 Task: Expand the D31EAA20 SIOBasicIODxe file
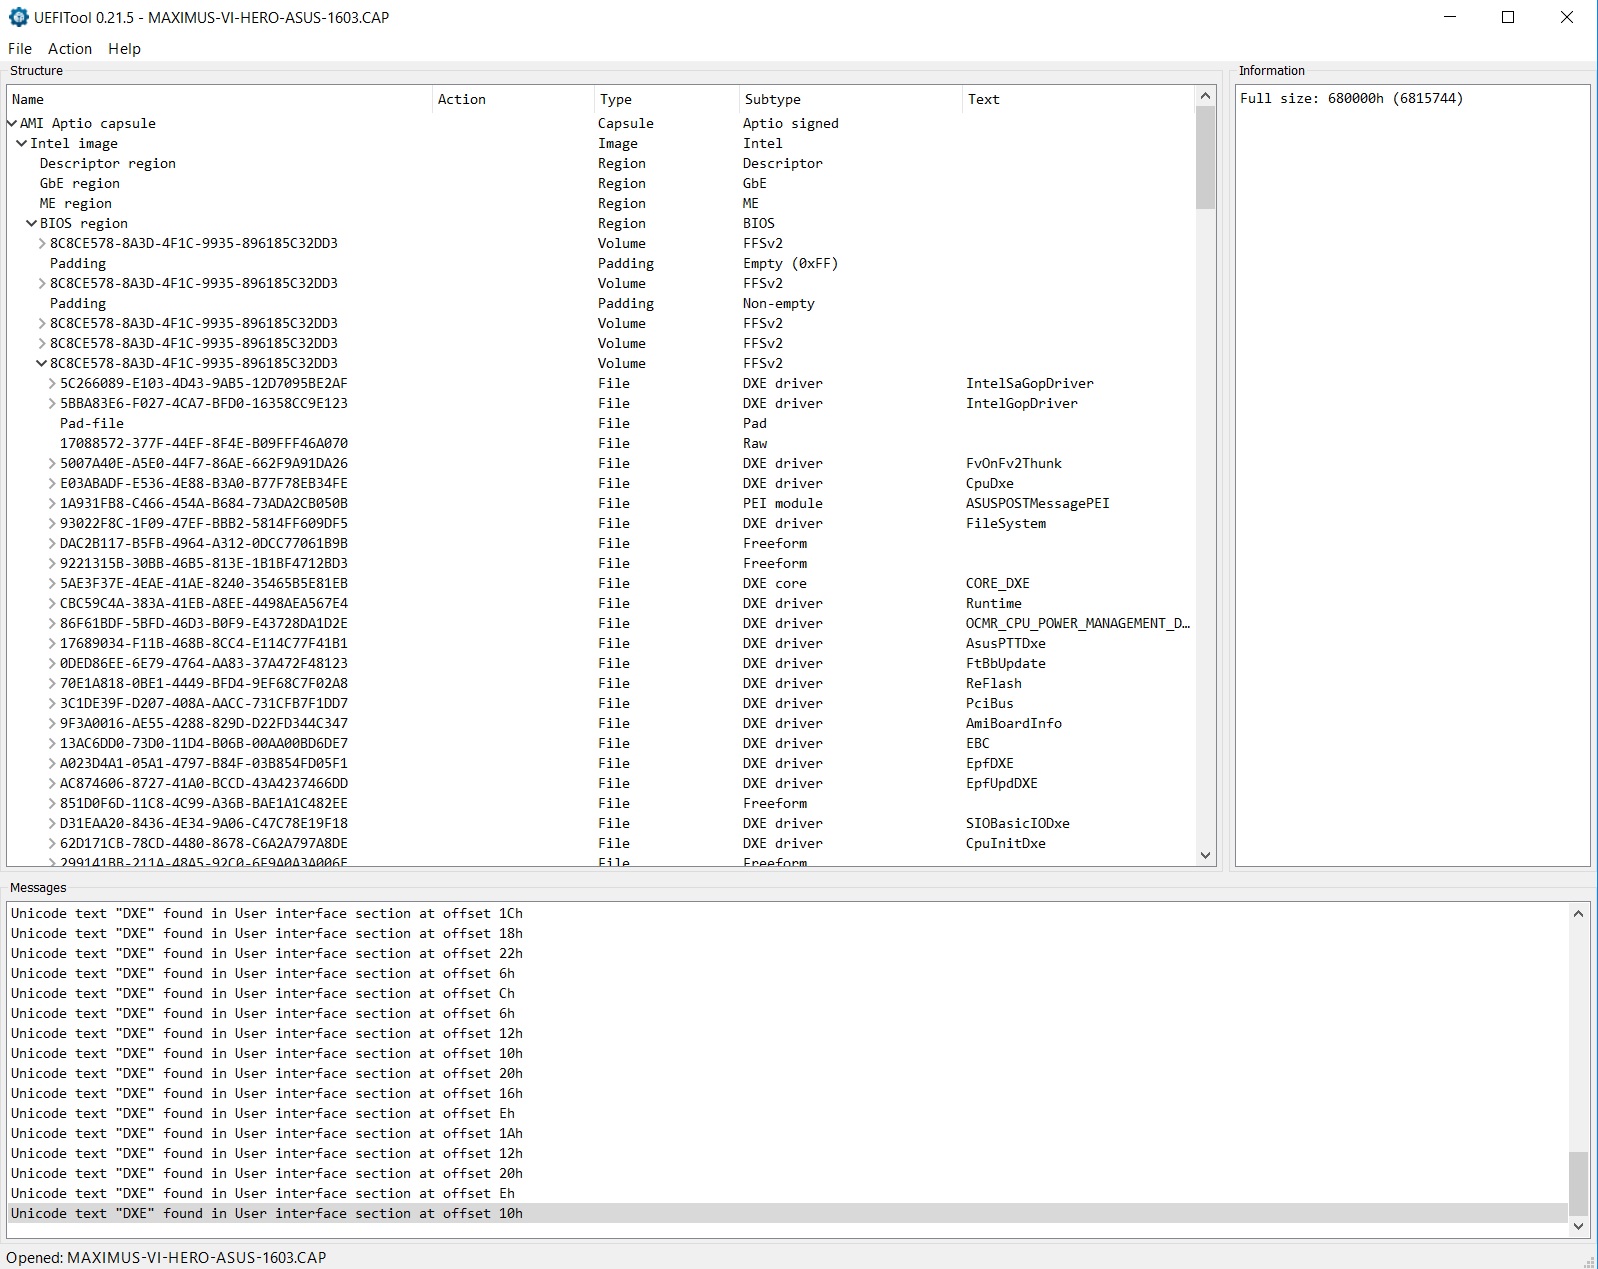tap(52, 823)
